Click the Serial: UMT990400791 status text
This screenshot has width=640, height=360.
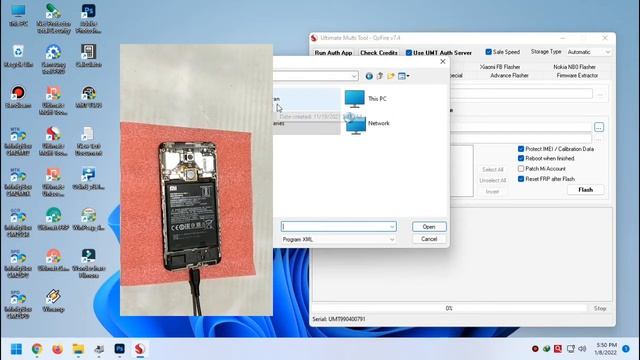coord(339,319)
